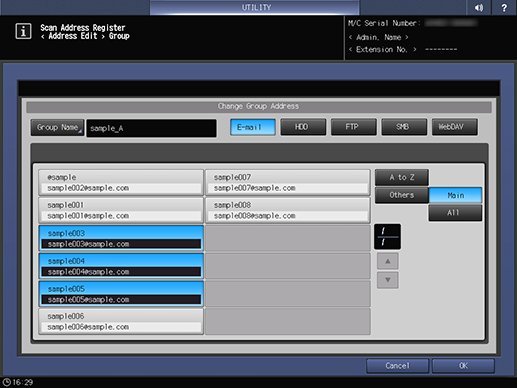Click the A to Z filter button
The width and height of the screenshot is (517, 388).
(x=402, y=177)
